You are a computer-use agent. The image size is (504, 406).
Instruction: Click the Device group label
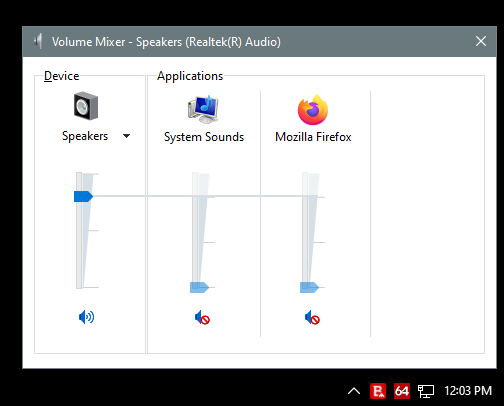[62, 76]
